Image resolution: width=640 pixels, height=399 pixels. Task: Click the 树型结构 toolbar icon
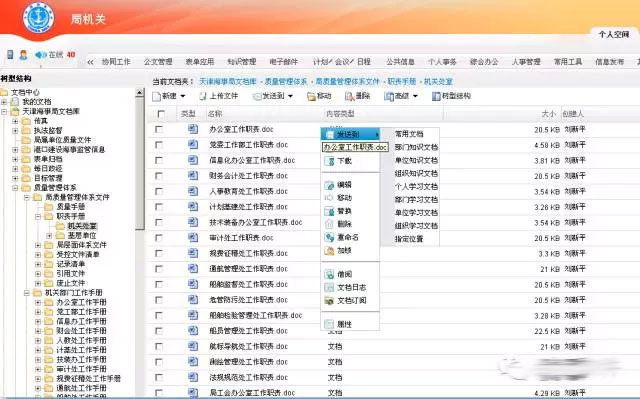(436, 96)
